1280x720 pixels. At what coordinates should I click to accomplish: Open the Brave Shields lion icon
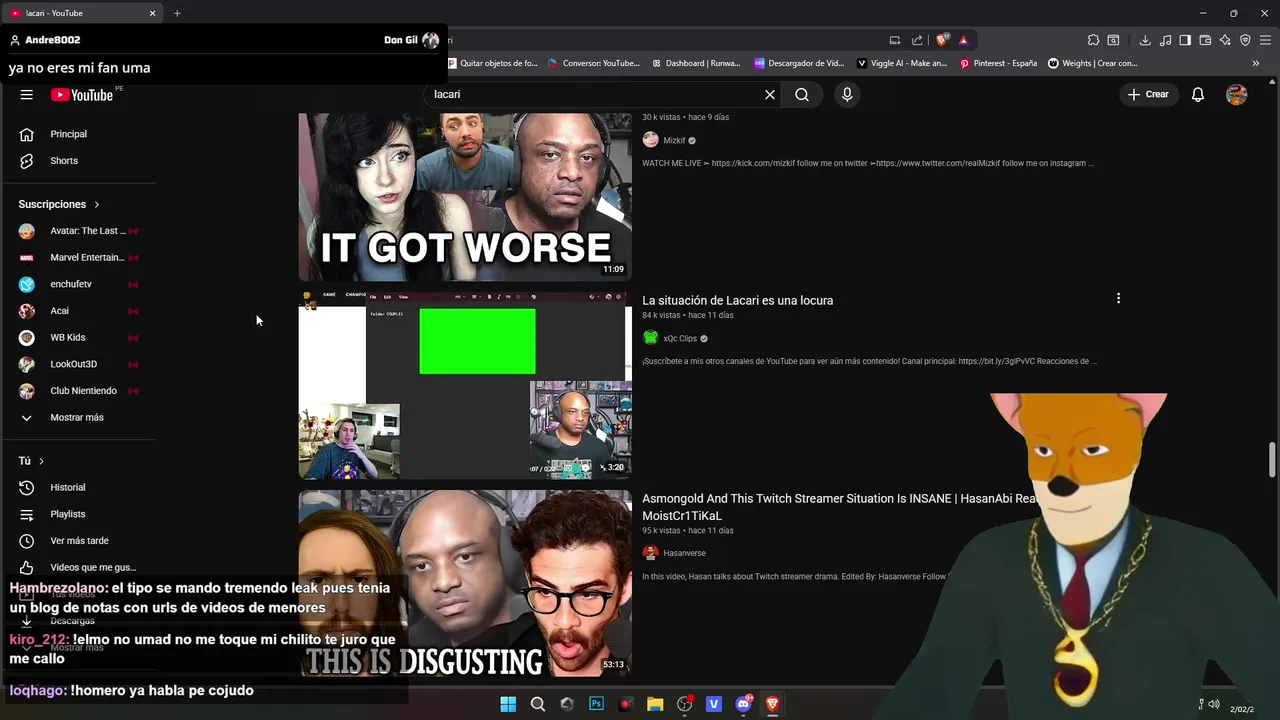point(942,40)
